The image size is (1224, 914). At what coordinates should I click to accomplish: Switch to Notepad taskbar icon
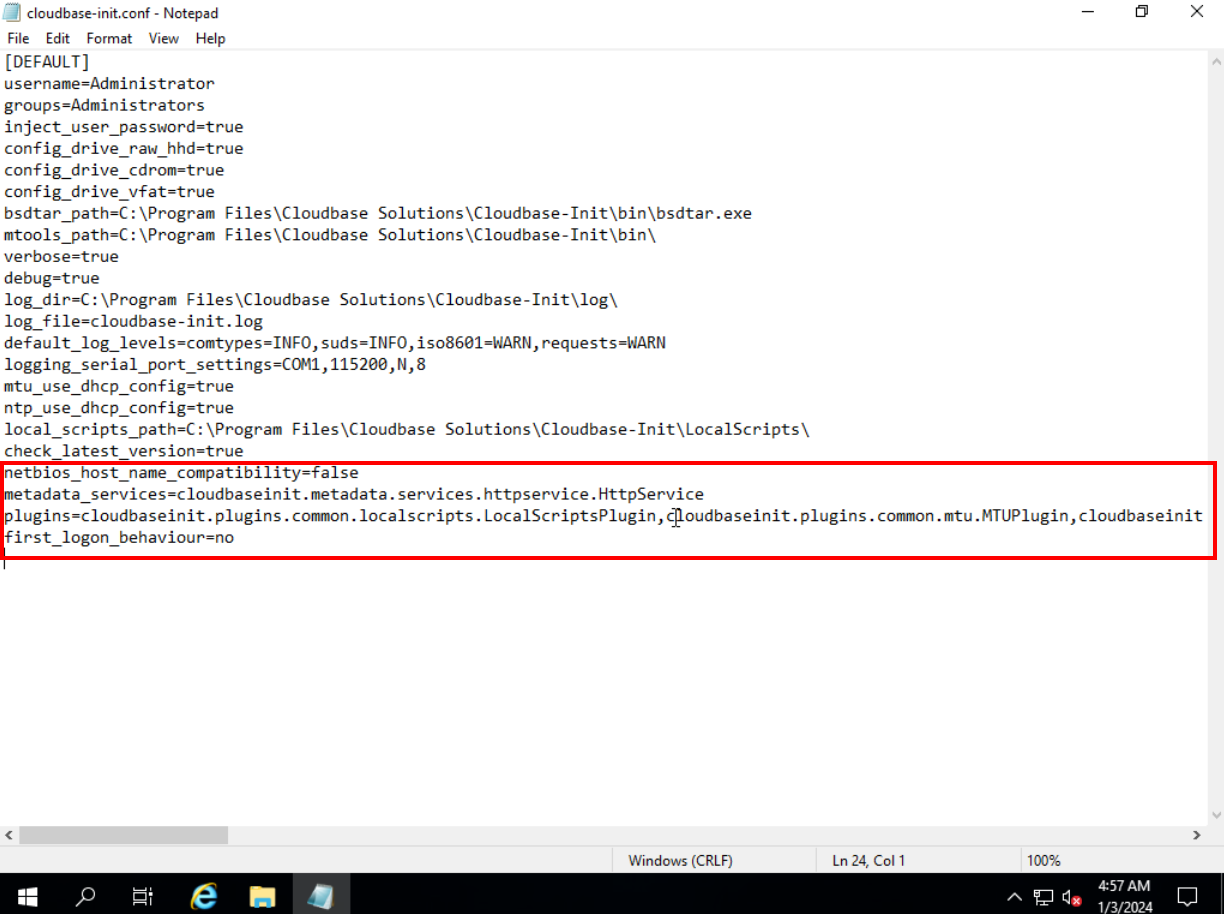(320, 895)
